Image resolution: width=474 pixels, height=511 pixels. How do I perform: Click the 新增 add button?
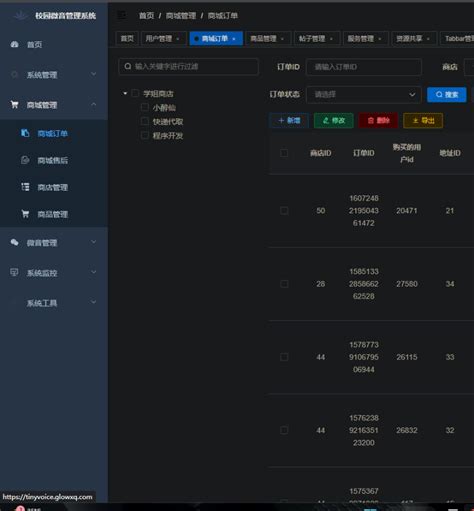tap(289, 120)
